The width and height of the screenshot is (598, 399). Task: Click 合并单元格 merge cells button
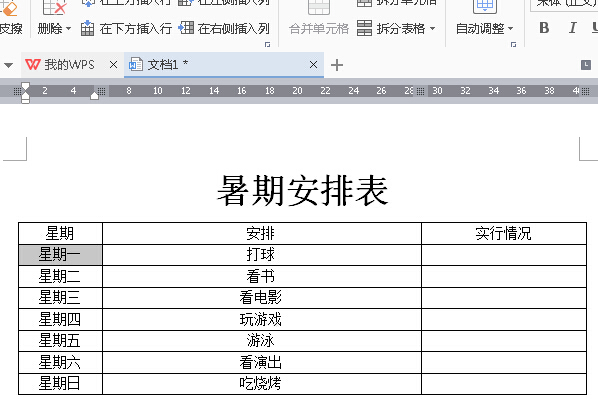[319, 29]
